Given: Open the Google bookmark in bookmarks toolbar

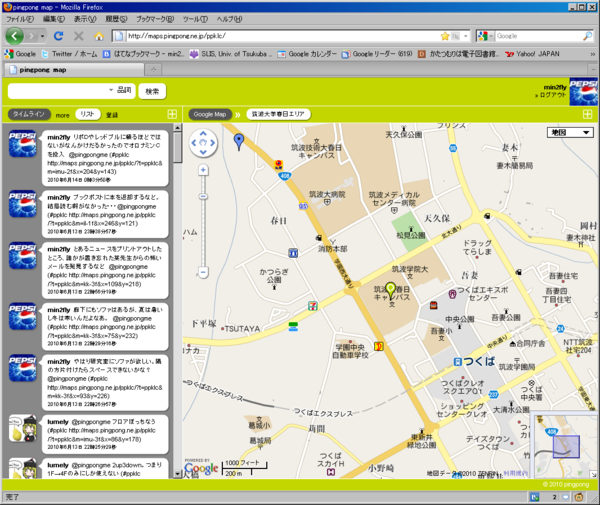Looking at the screenshot, I should pyautogui.click(x=20, y=54).
